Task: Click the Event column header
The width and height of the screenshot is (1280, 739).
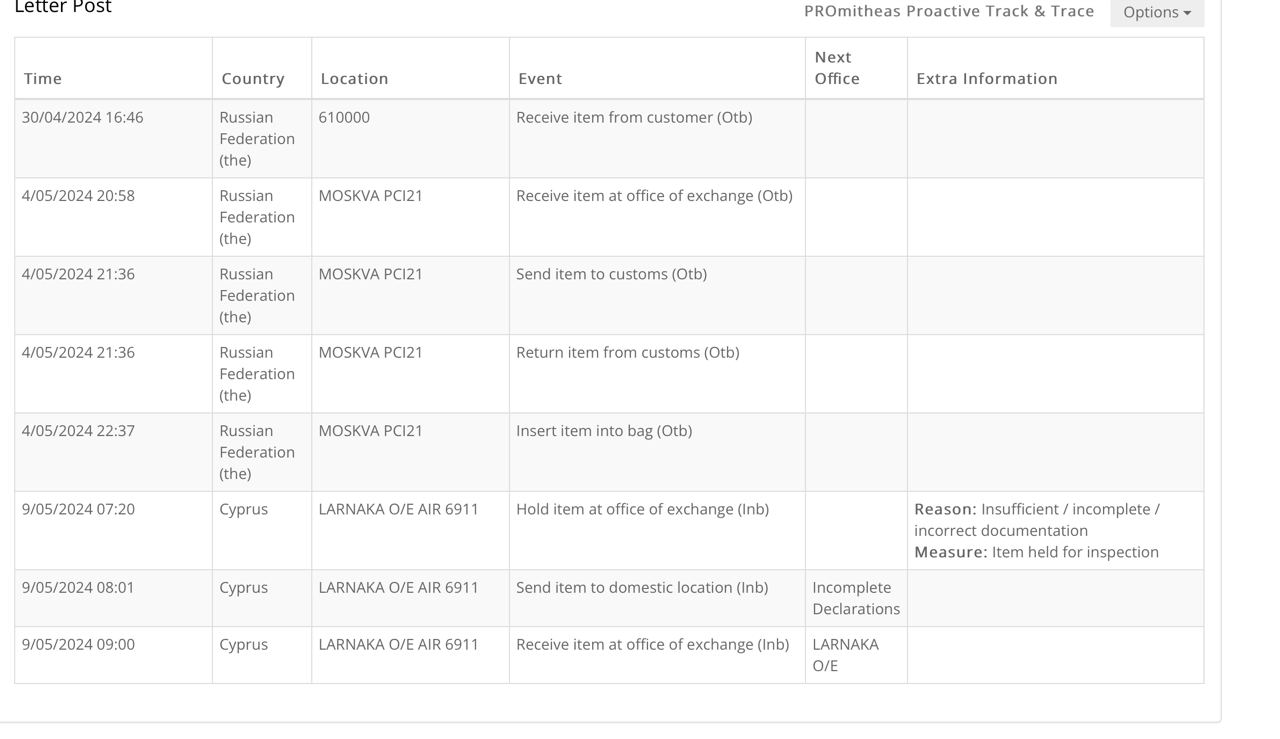Action: tap(540, 78)
